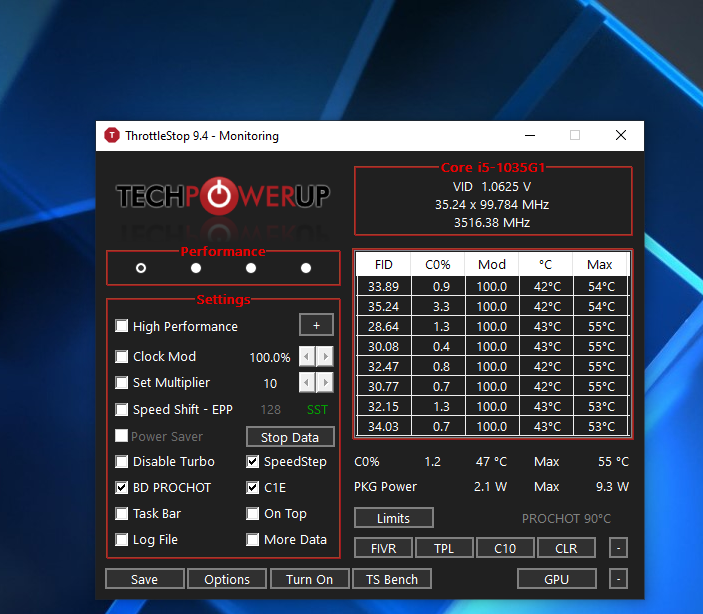
Task: Click the GPU button
Action: pyautogui.click(x=557, y=579)
